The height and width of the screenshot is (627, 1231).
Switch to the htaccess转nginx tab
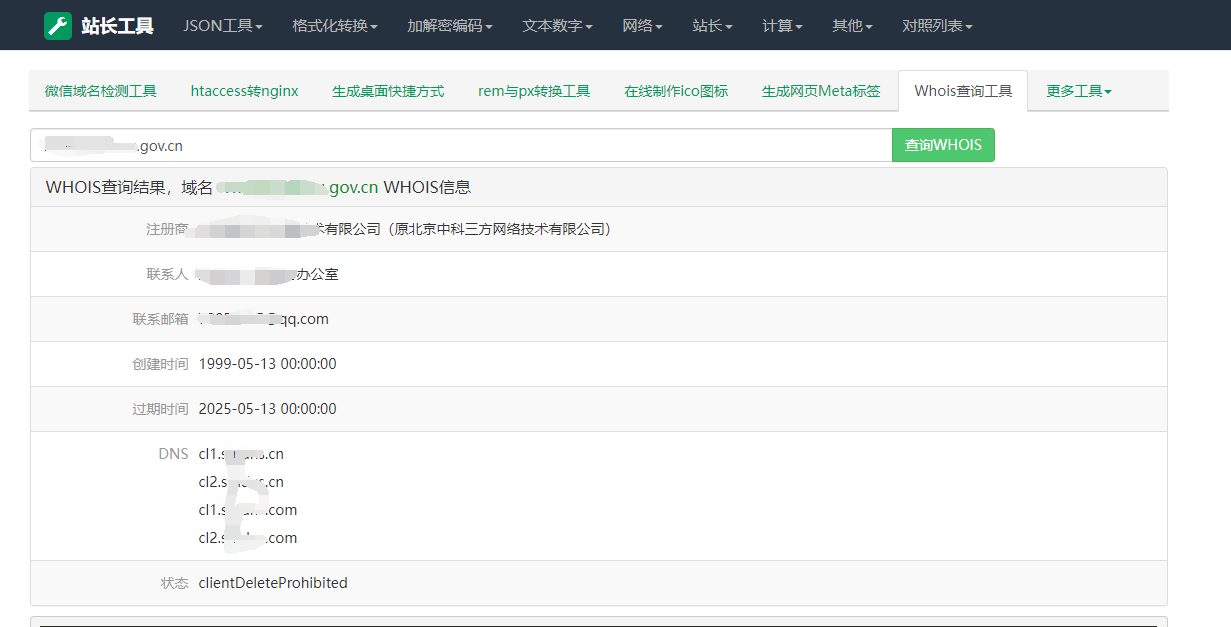(244, 91)
